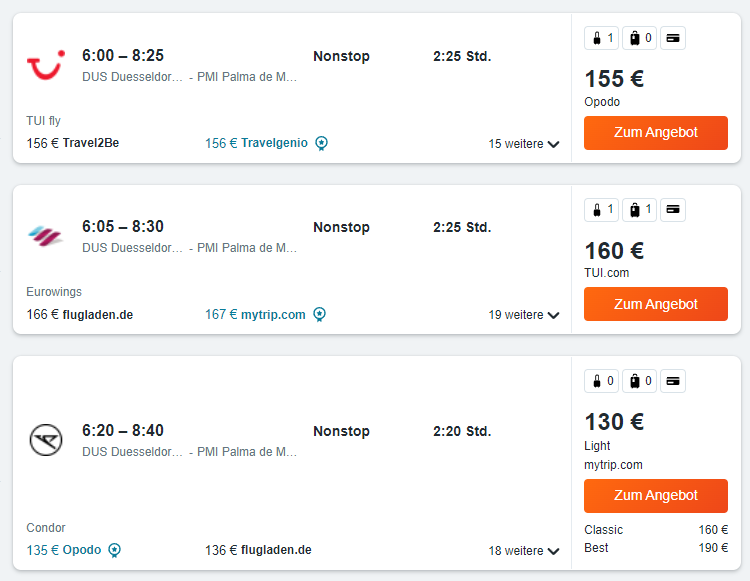Open Zum Angebot for 160 € TUI.com
The height and width of the screenshot is (581, 750).
click(656, 304)
